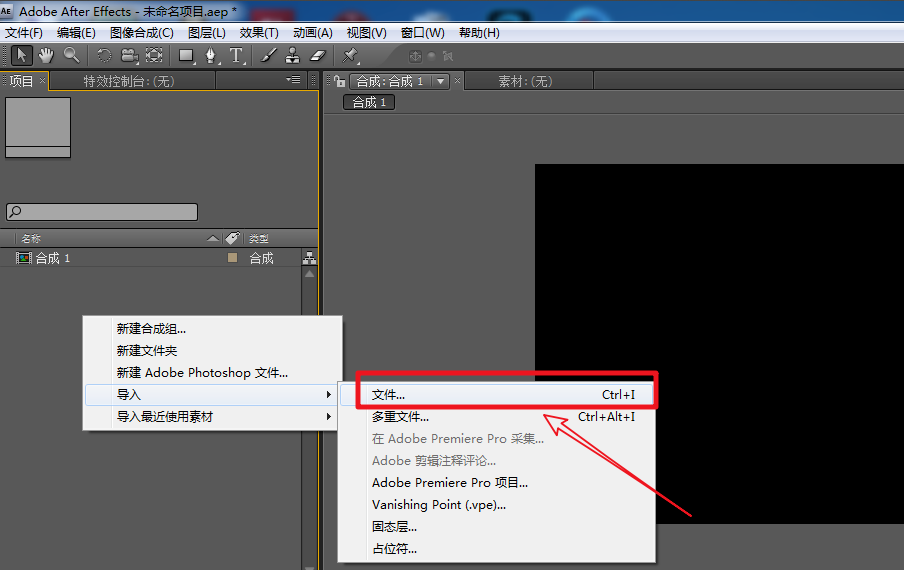Click the project panel search field
904x570 pixels.
pyautogui.click(x=102, y=212)
